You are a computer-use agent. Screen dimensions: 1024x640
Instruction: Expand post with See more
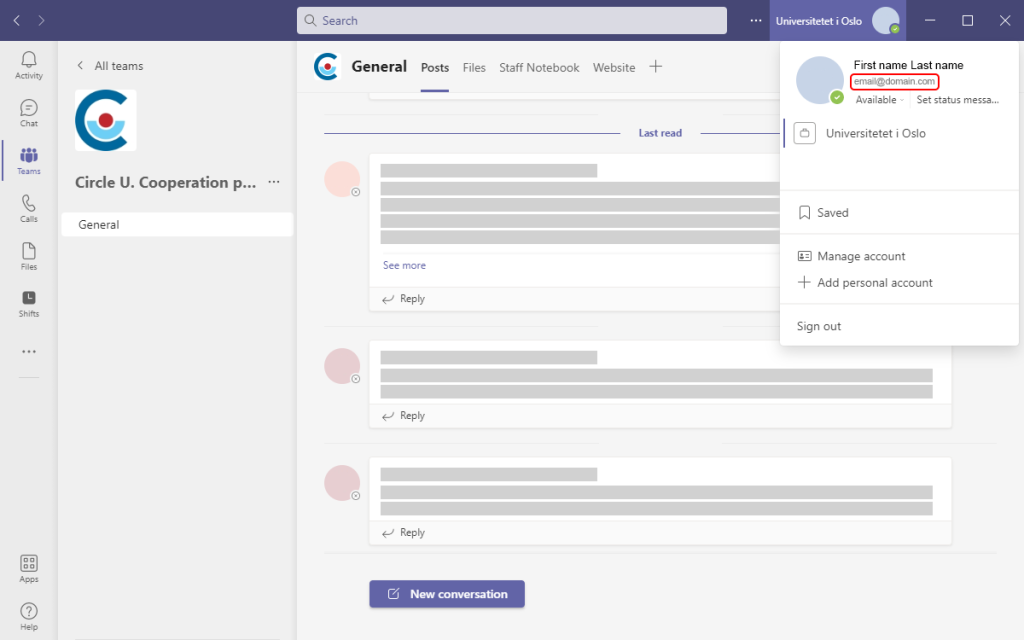(404, 266)
